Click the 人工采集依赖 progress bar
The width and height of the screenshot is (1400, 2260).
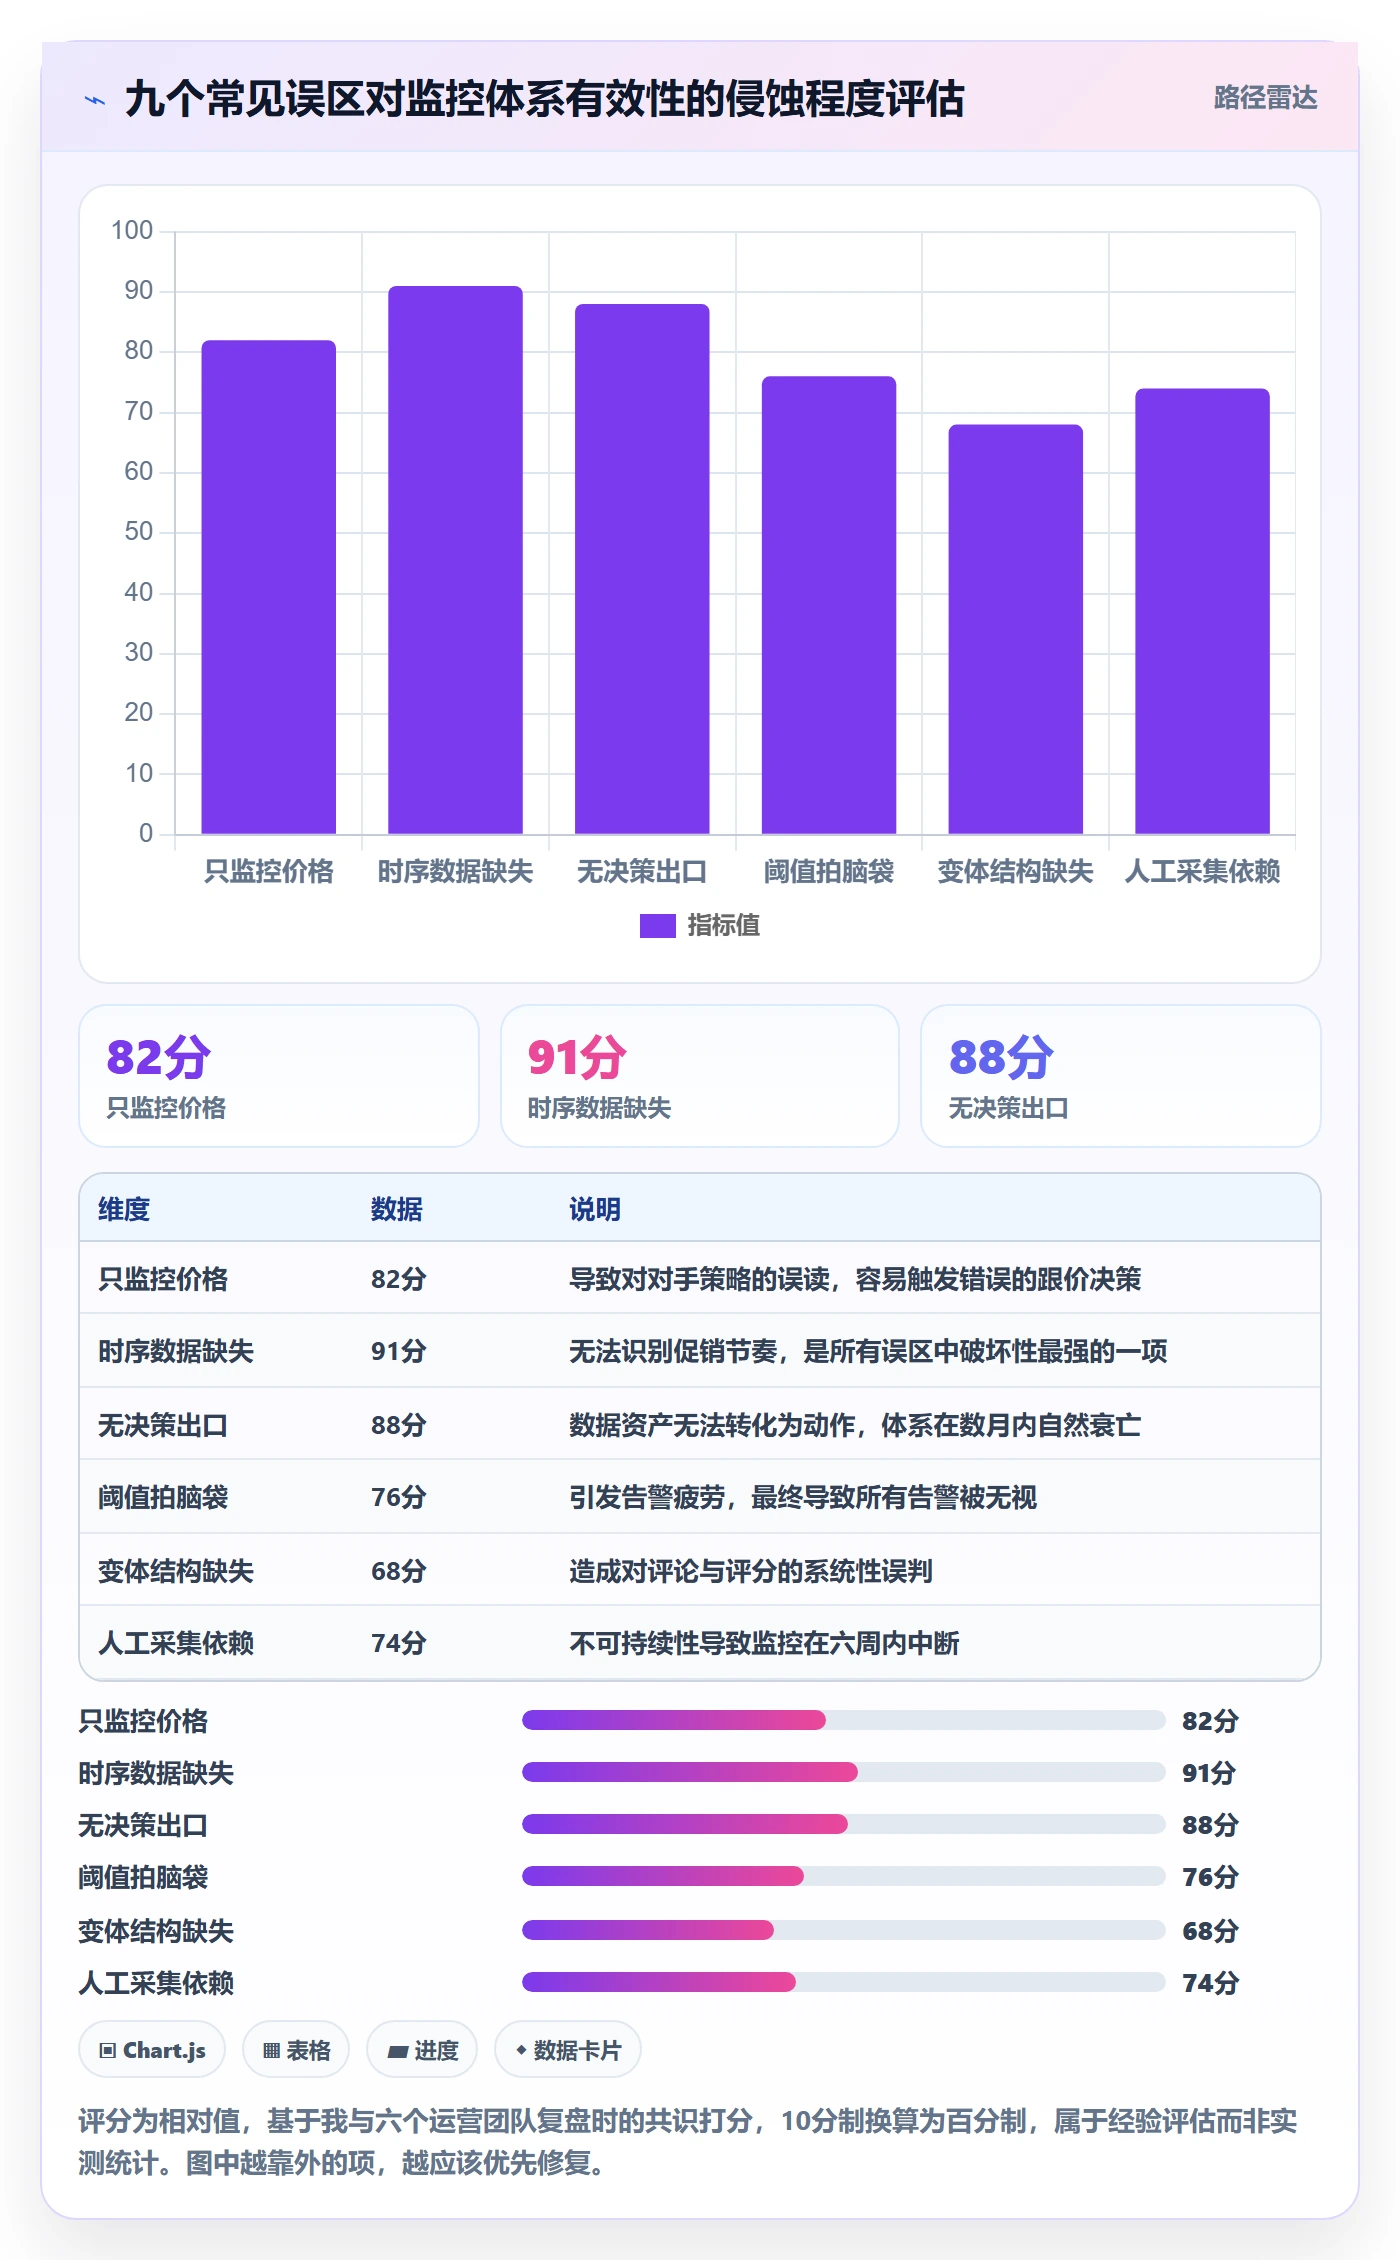click(844, 1982)
